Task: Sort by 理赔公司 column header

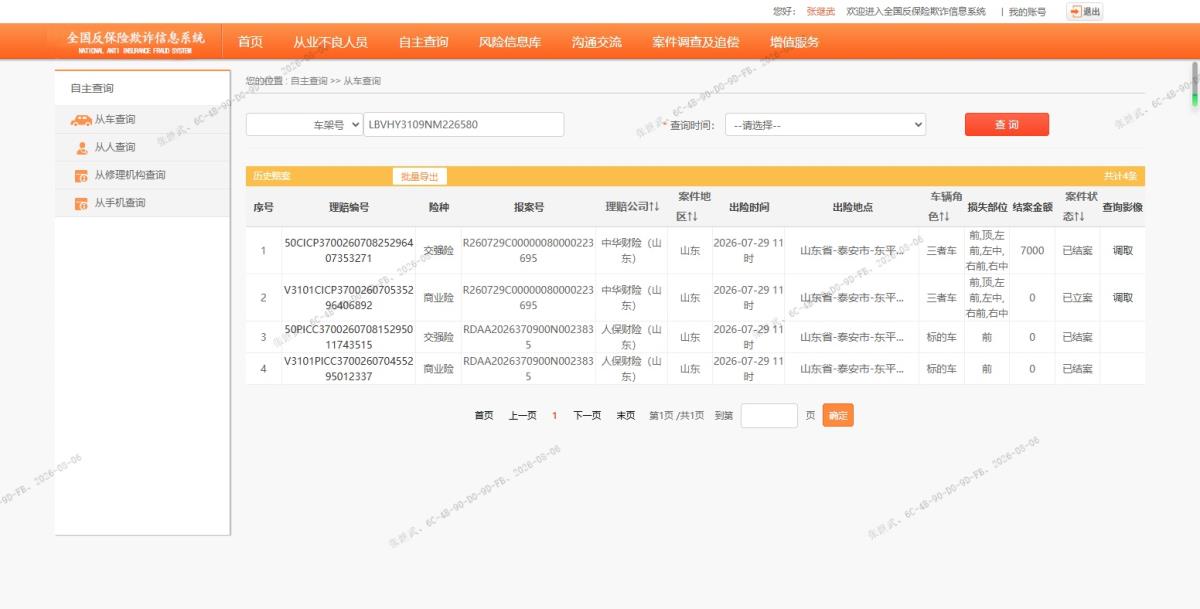Action: [x=632, y=207]
